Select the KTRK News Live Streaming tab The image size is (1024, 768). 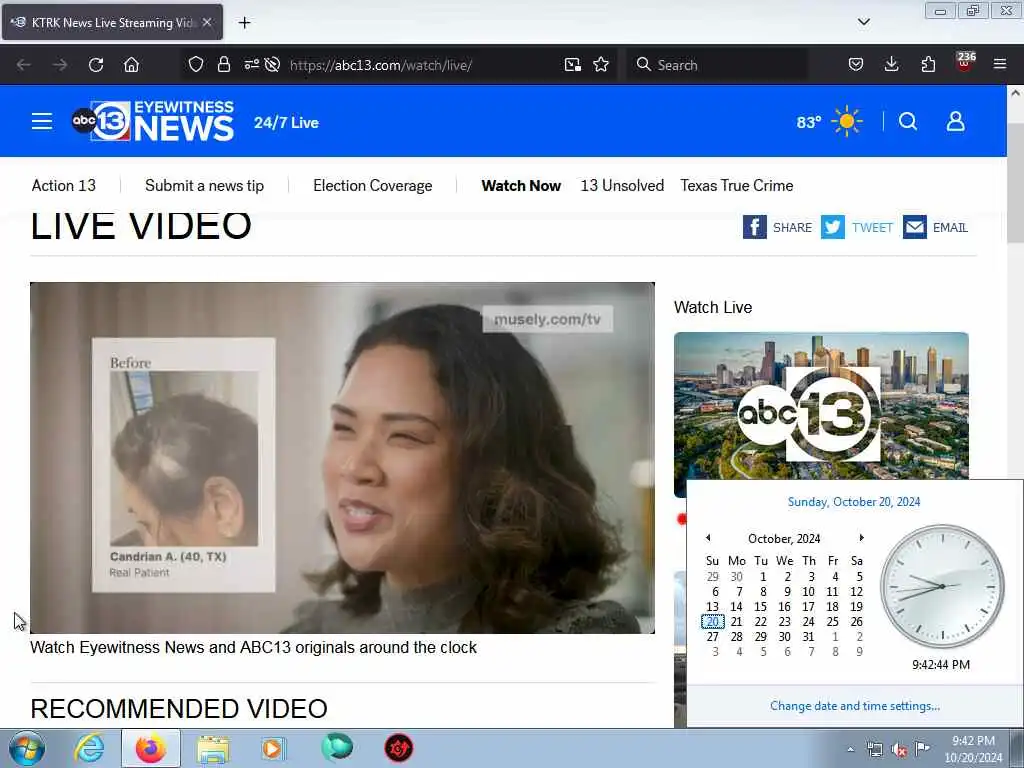tap(112, 22)
